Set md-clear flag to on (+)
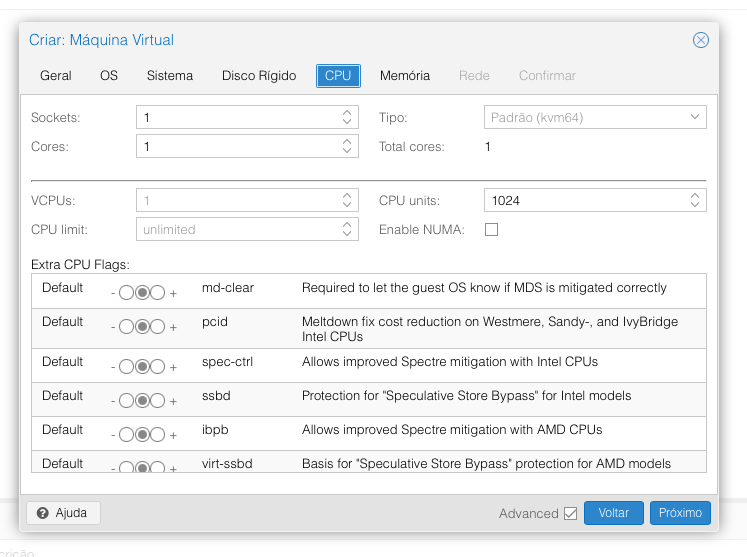The image size is (747, 557). [x=158, y=294]
